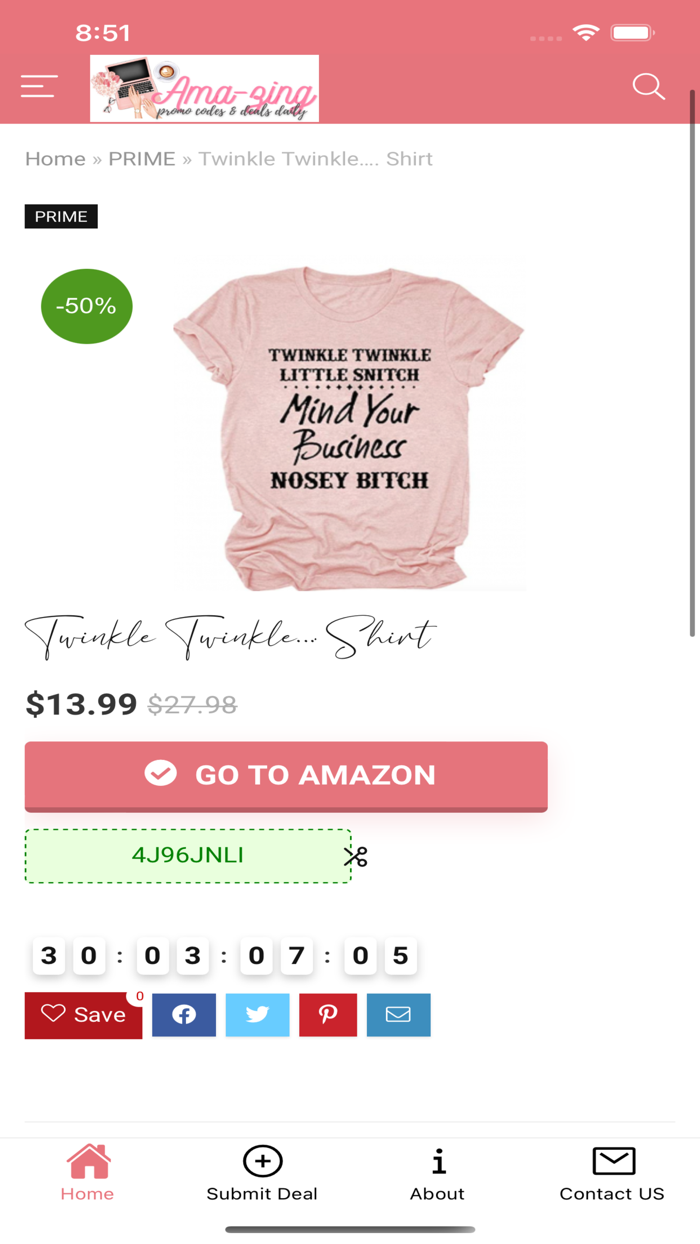Share deal on Facebook
This screenshot has width=700, height=1244.
click(x=184, y=1015)
